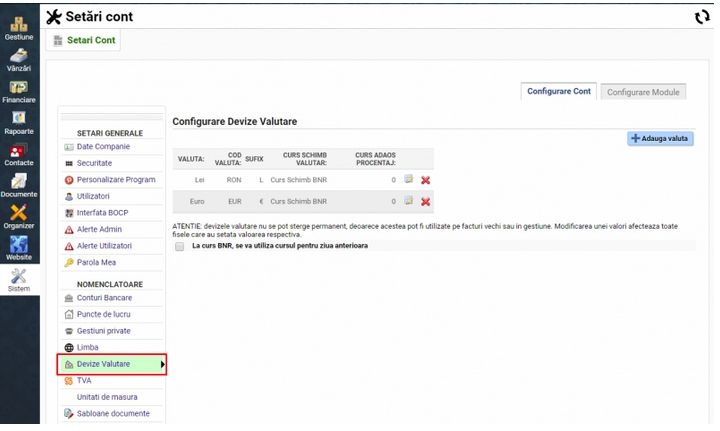Open the Contacte module icon

coord(19,153)
